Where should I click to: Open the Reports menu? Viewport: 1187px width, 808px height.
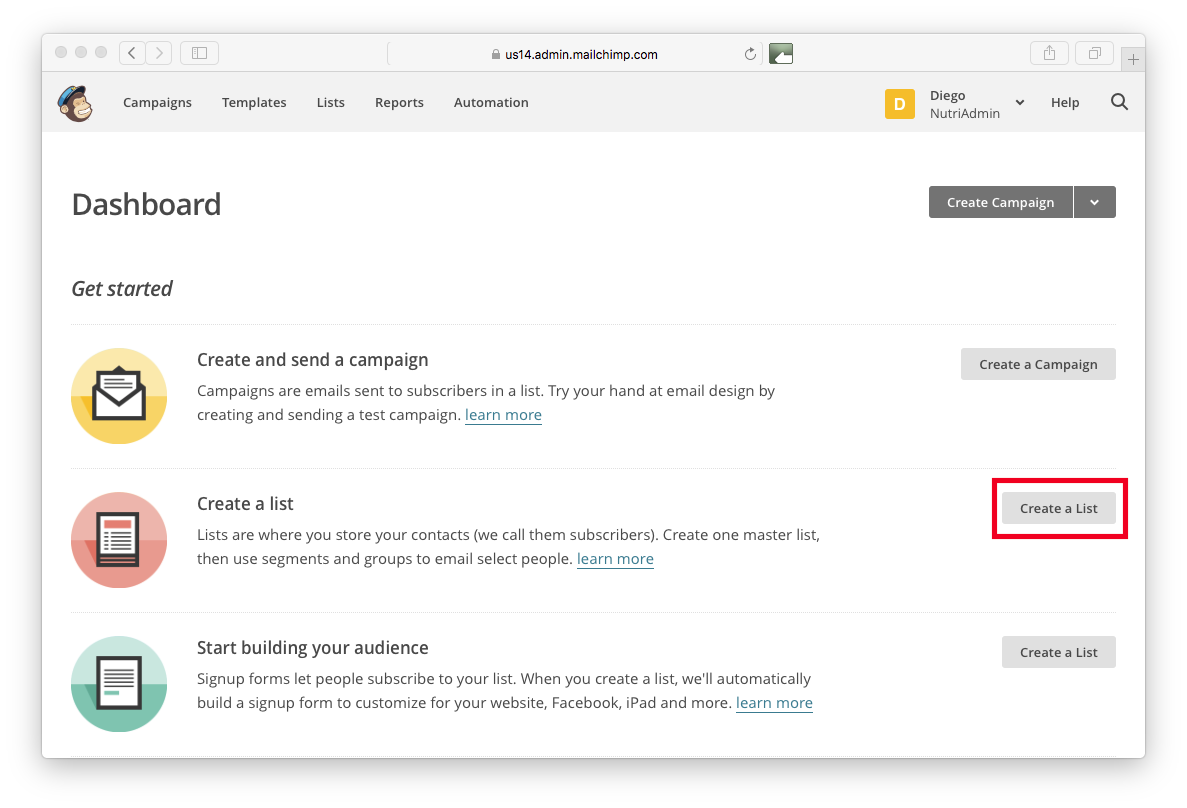click(x=399, y=102)
